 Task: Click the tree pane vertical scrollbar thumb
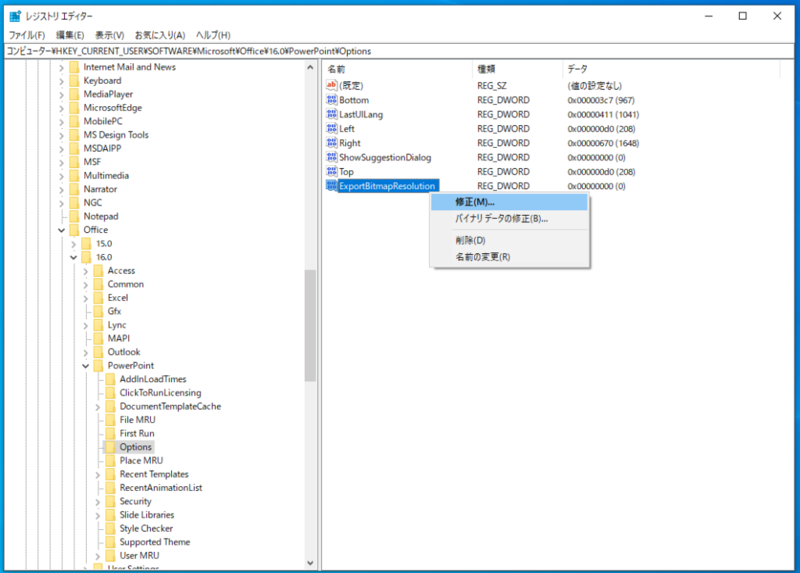tap(310, 326)
